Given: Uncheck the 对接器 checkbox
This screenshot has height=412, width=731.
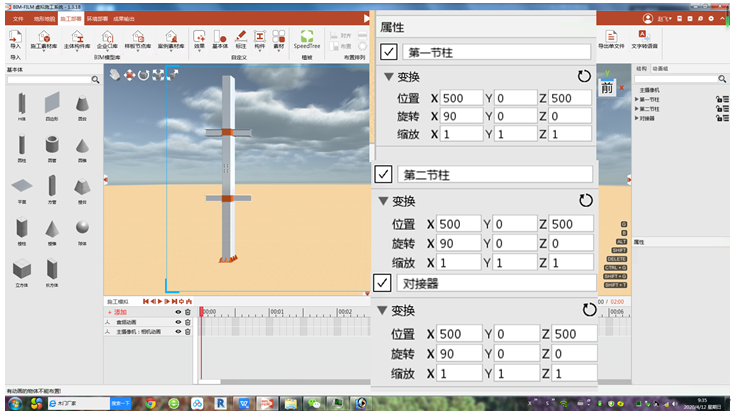Looking at the screenshot, I should pos(382,282).
